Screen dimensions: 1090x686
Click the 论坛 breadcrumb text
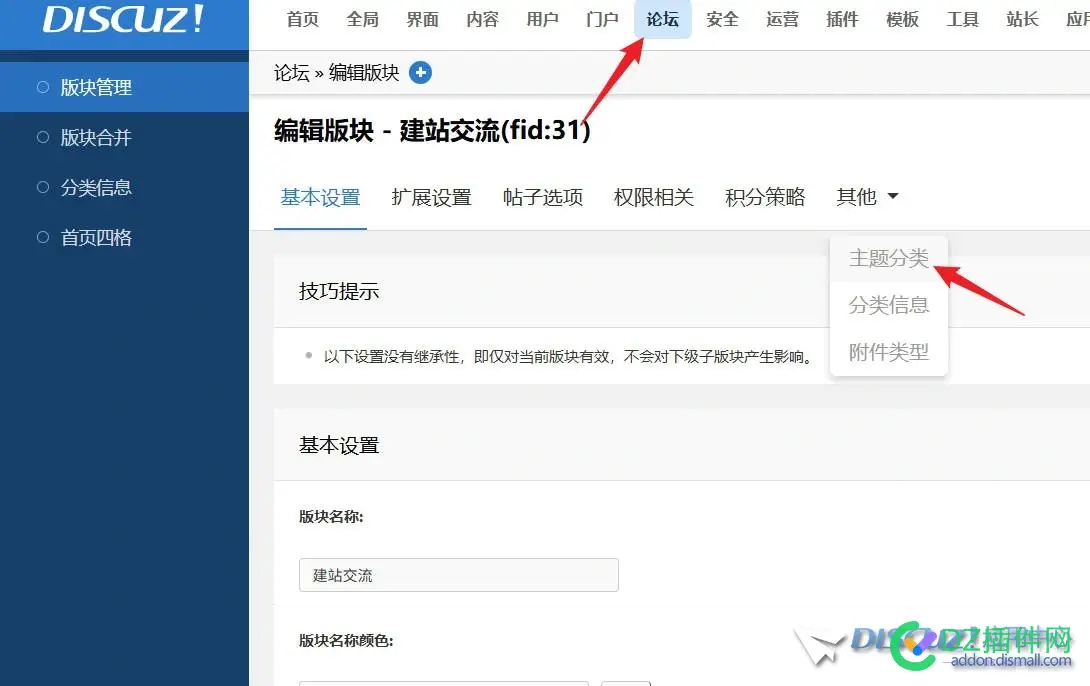point(291,72)
